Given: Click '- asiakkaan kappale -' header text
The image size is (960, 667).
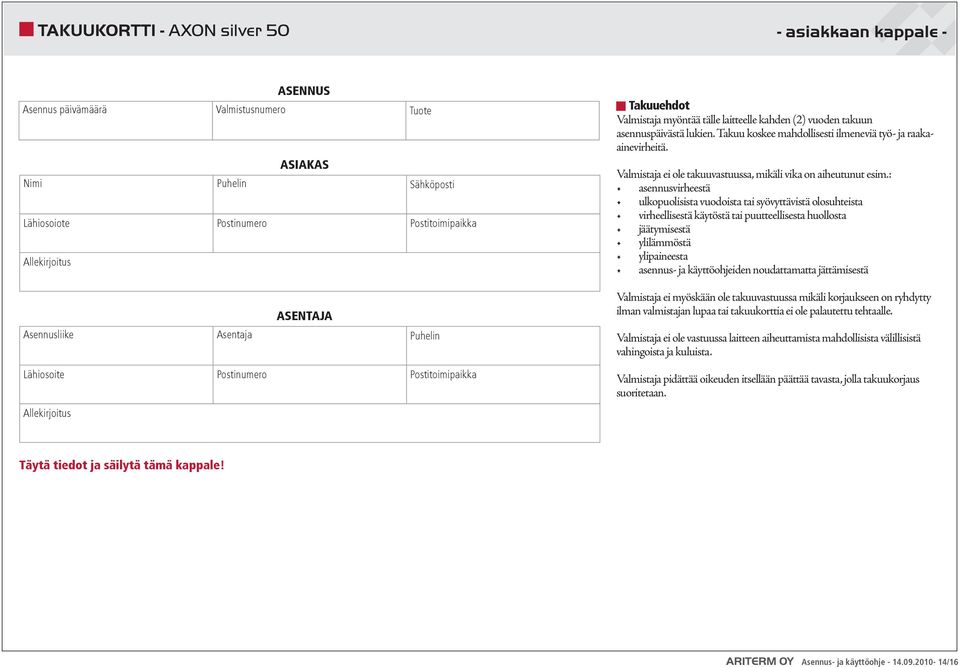Looking at the screenshot, I should tap(861, 32).
